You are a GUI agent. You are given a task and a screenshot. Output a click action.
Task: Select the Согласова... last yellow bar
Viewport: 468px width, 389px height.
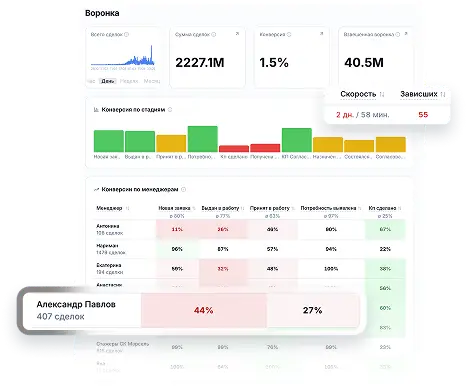391,144
